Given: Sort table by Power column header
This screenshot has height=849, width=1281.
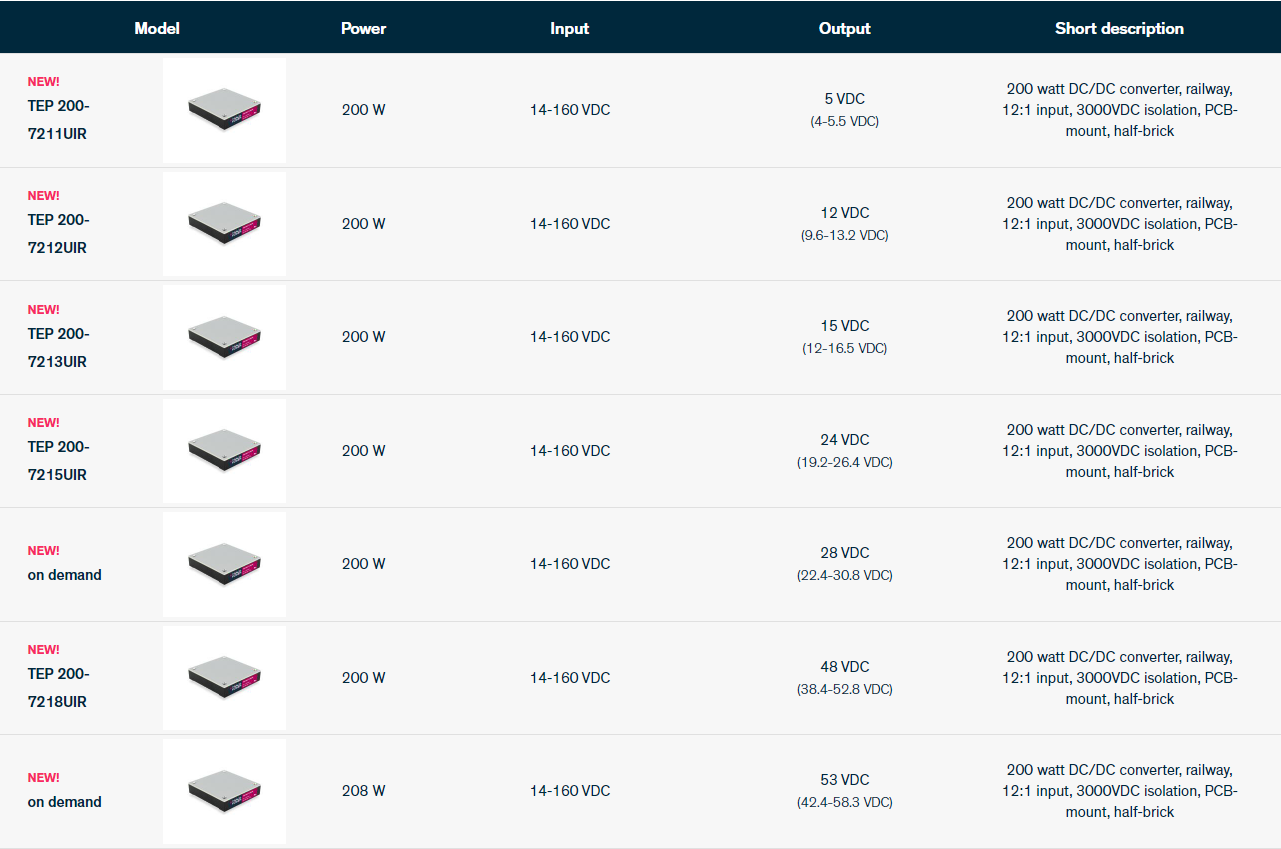Looking at the screenshot, I should (363, 28).
